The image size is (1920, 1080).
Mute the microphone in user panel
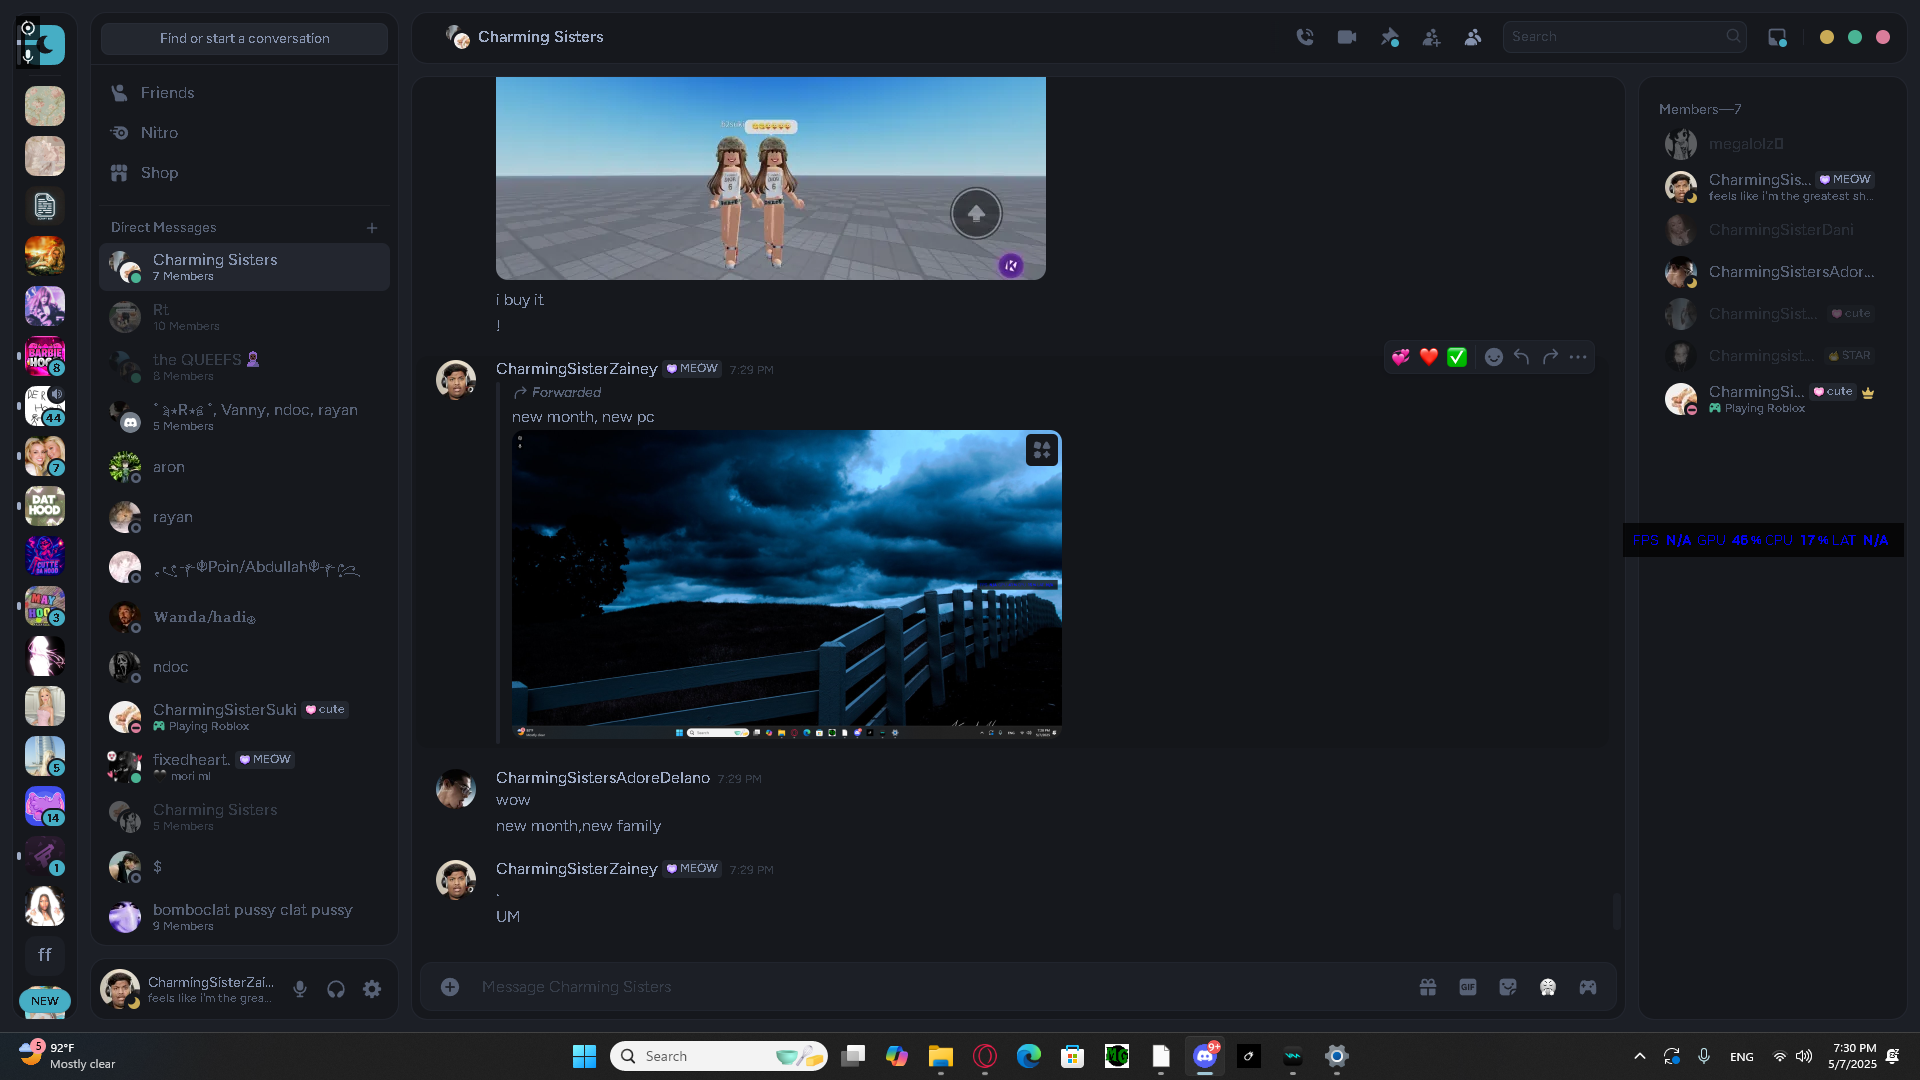pyautogui.click(x=300, y=989)
